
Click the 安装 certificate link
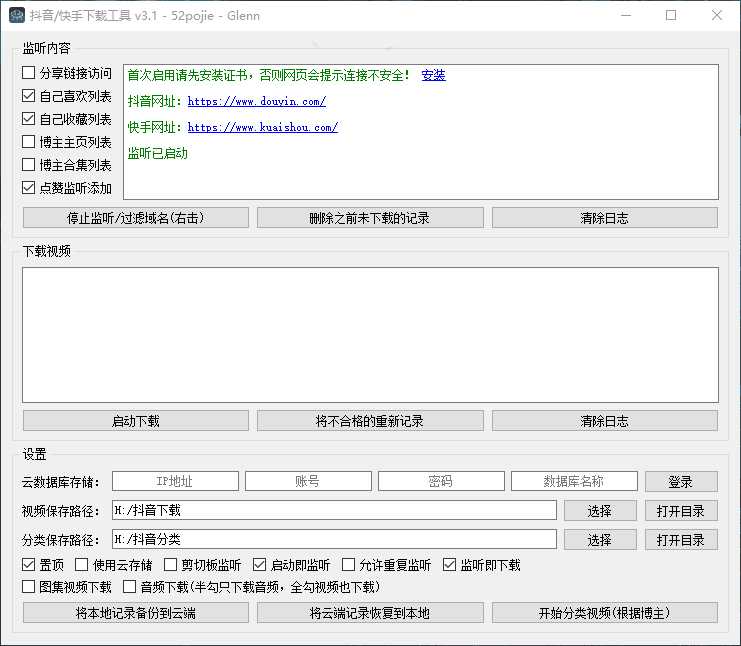pos(433,75)
